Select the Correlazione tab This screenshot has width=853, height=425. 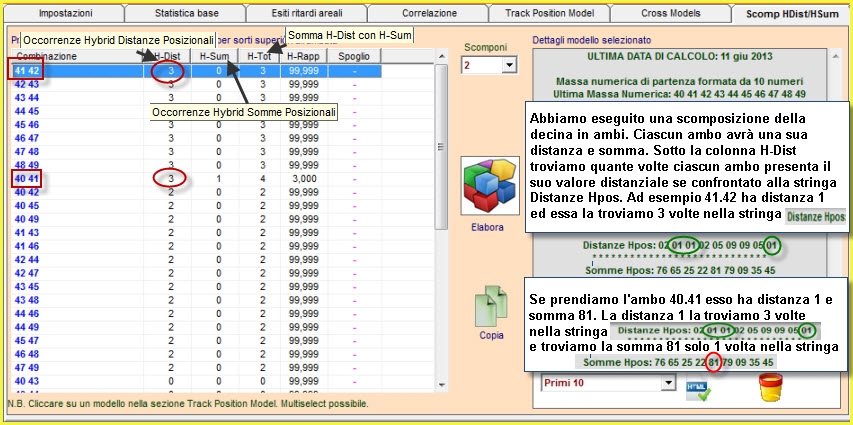click(x=429, y=13)
